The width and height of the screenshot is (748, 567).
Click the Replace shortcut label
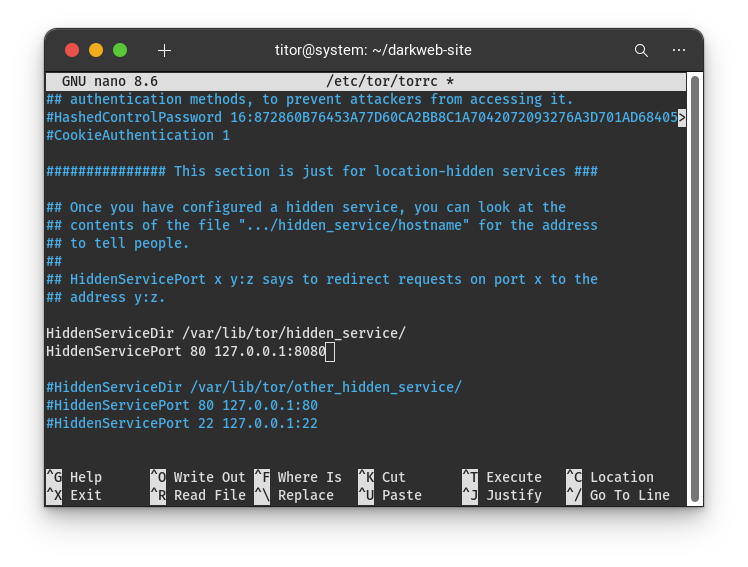tap(305, 495)
